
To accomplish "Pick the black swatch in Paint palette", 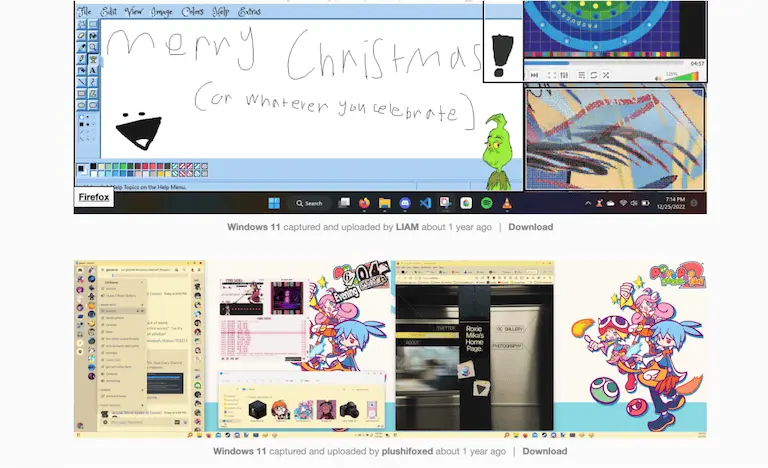I will coord(94,167).
